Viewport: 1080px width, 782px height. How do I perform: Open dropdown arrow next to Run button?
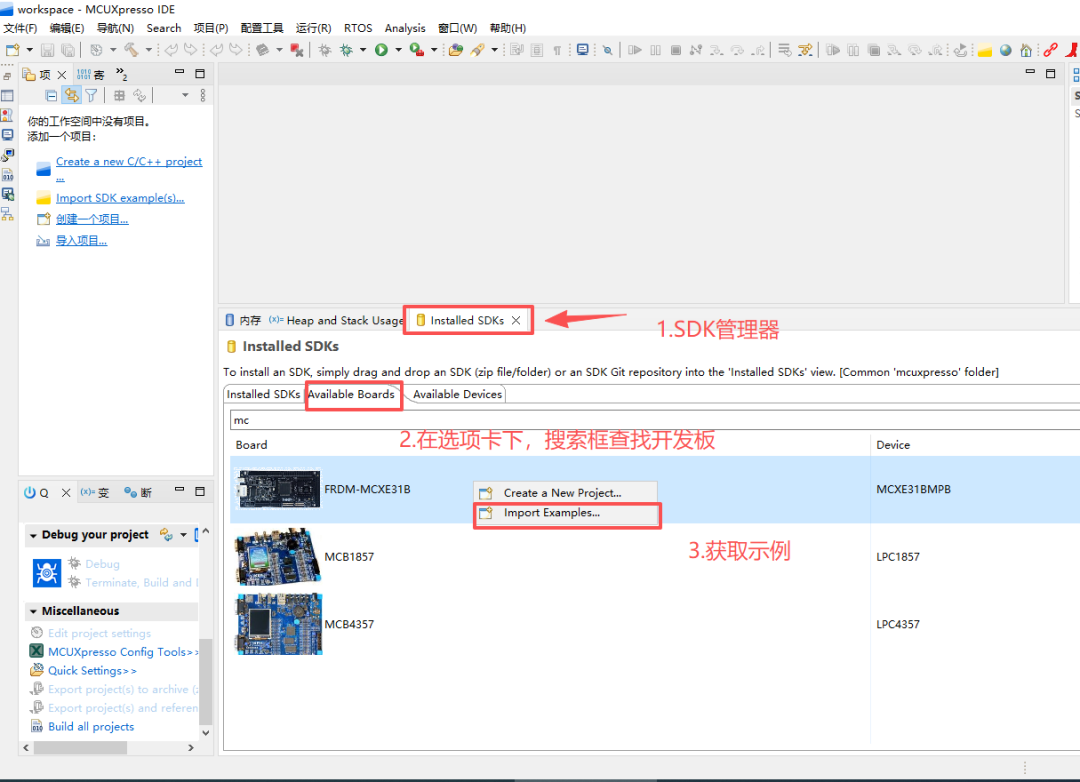pos(398,50)
